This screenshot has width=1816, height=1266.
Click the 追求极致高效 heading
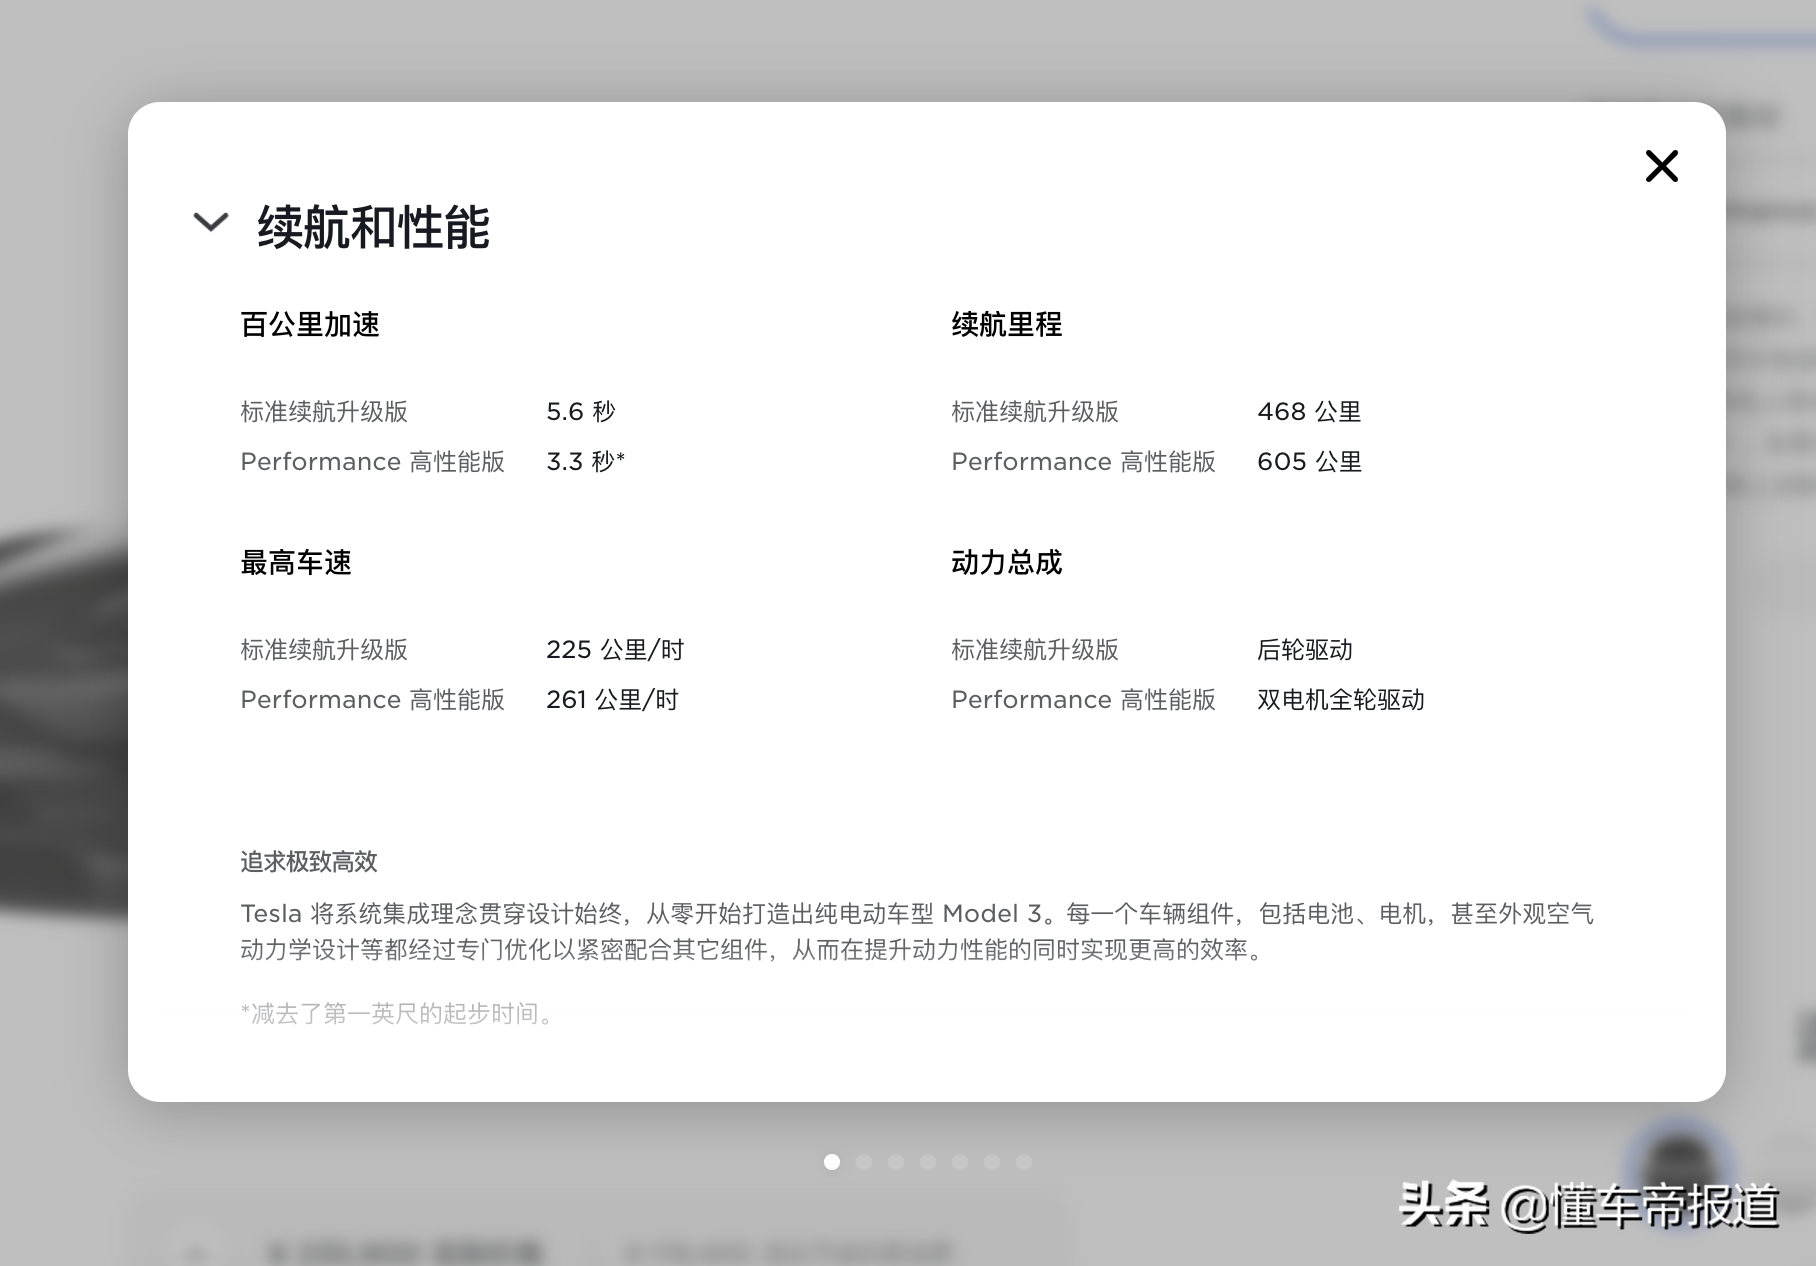[309, 862]
